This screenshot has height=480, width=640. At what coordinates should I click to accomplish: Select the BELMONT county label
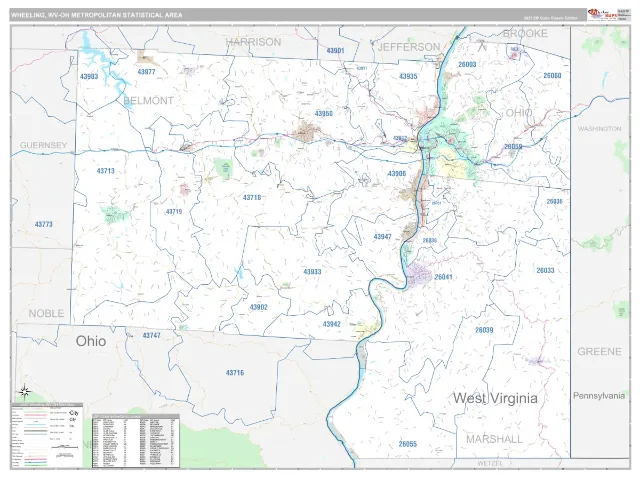(x=149, y=100)
